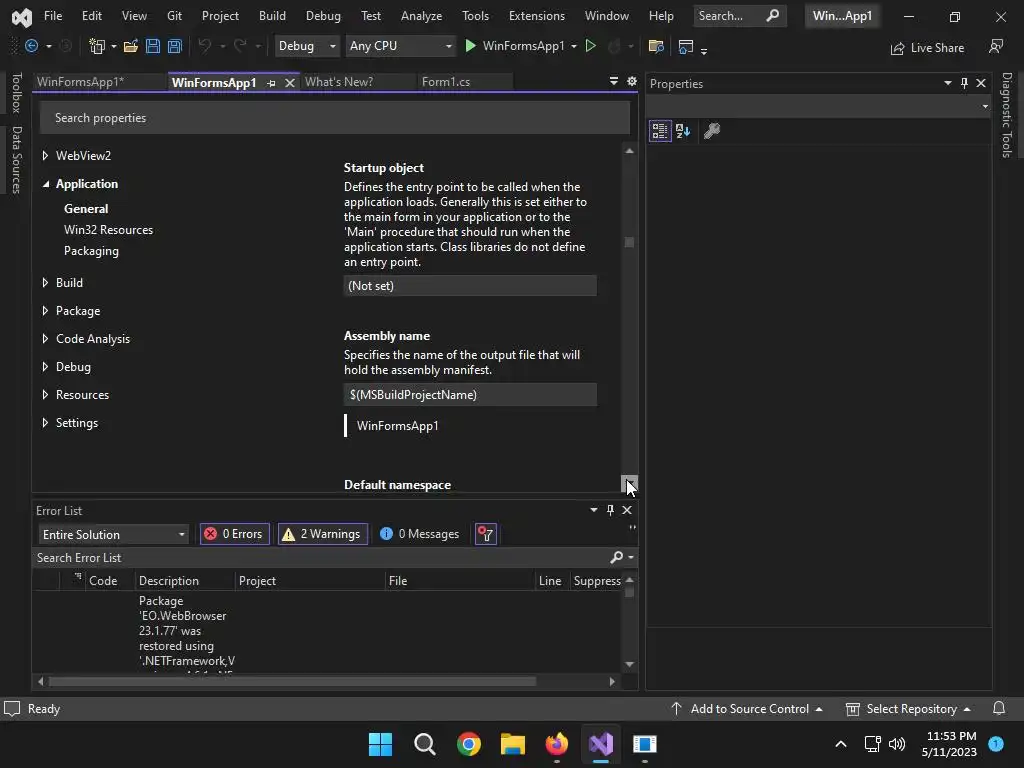Click the Redo arrow icon

240,46
